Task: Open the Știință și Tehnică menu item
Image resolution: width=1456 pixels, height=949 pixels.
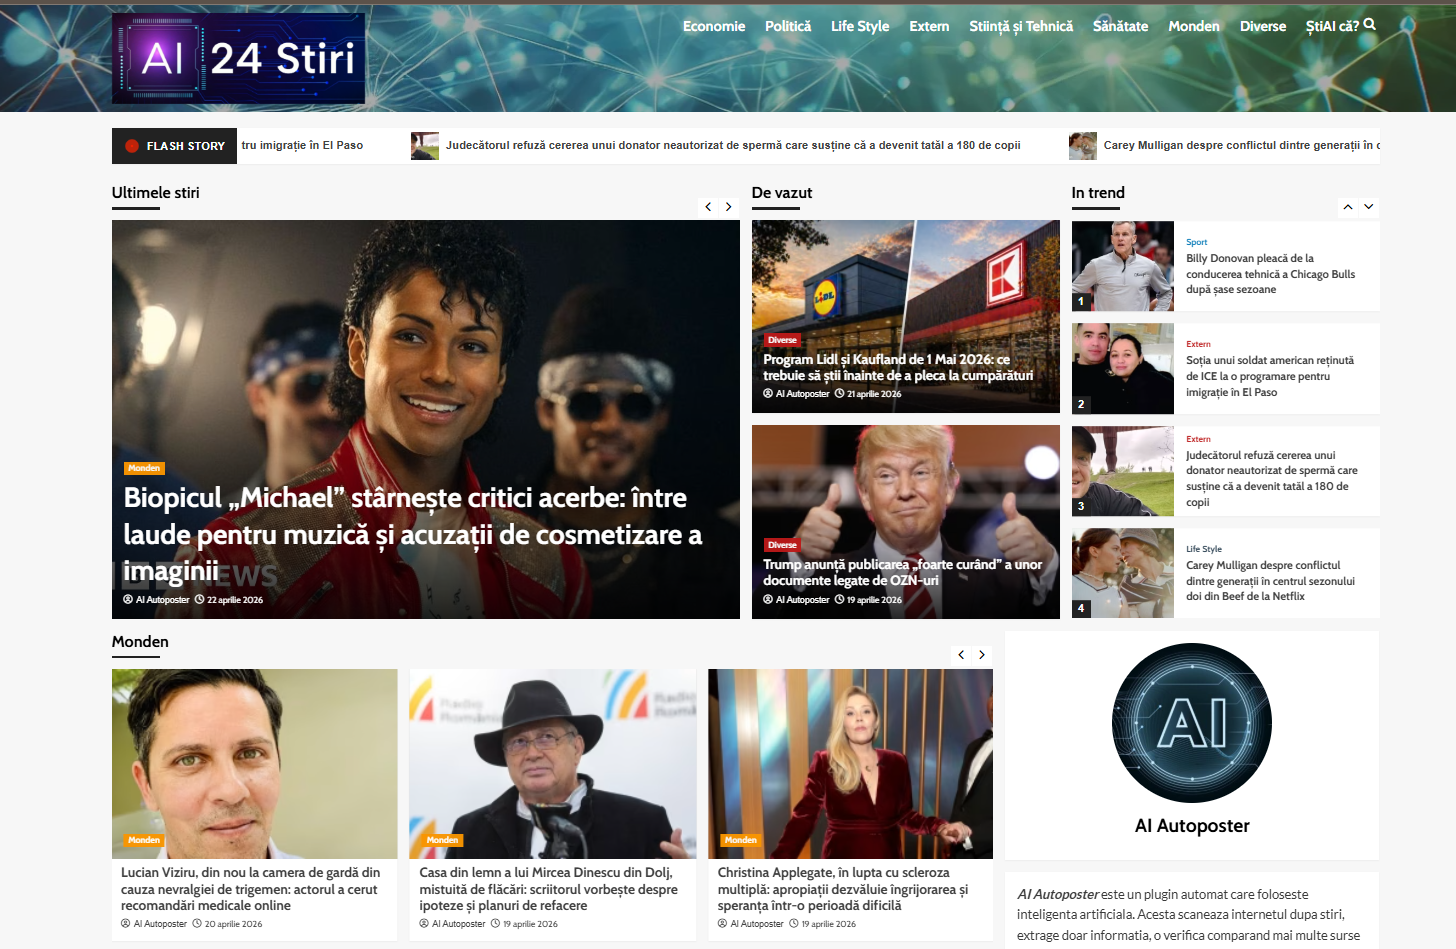Action: (x=1021, y=26)
